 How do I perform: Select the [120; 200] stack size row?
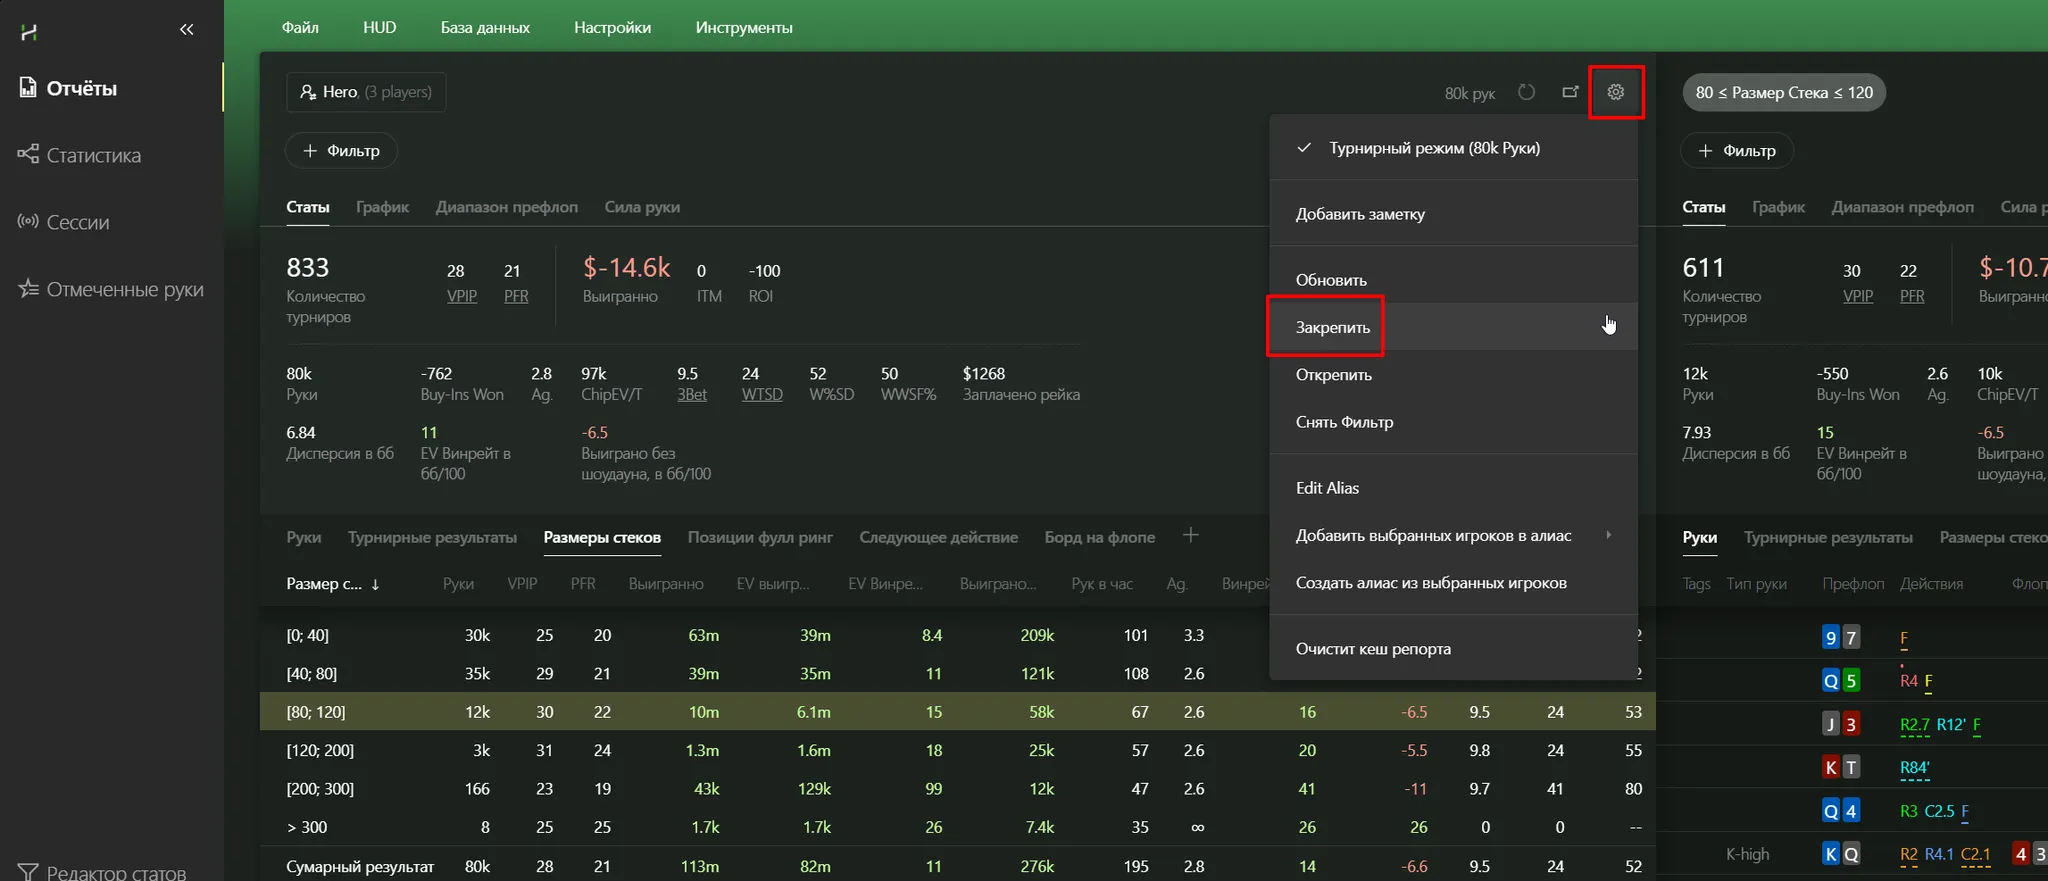320,750
